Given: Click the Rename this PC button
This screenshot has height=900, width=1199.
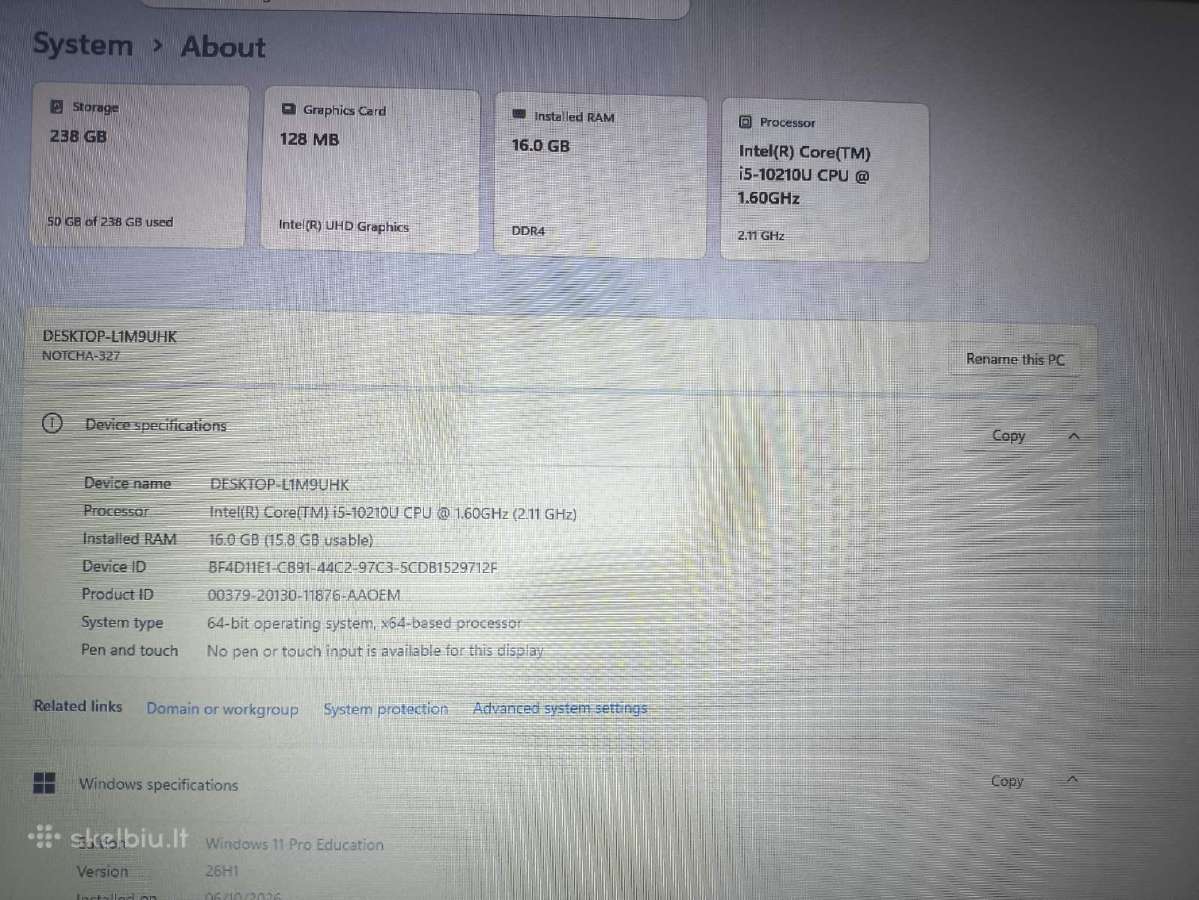Looking at the screenshot, I should tap(1015, 359).
